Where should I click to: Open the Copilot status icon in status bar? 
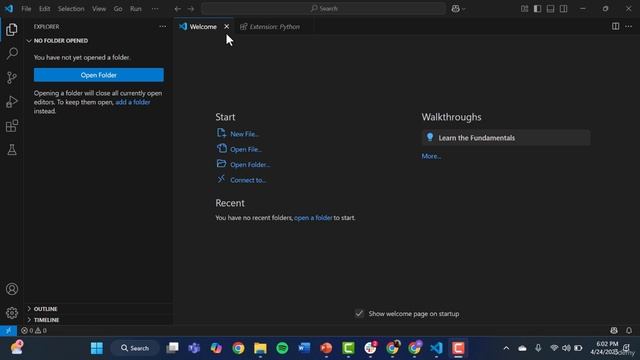614,331
